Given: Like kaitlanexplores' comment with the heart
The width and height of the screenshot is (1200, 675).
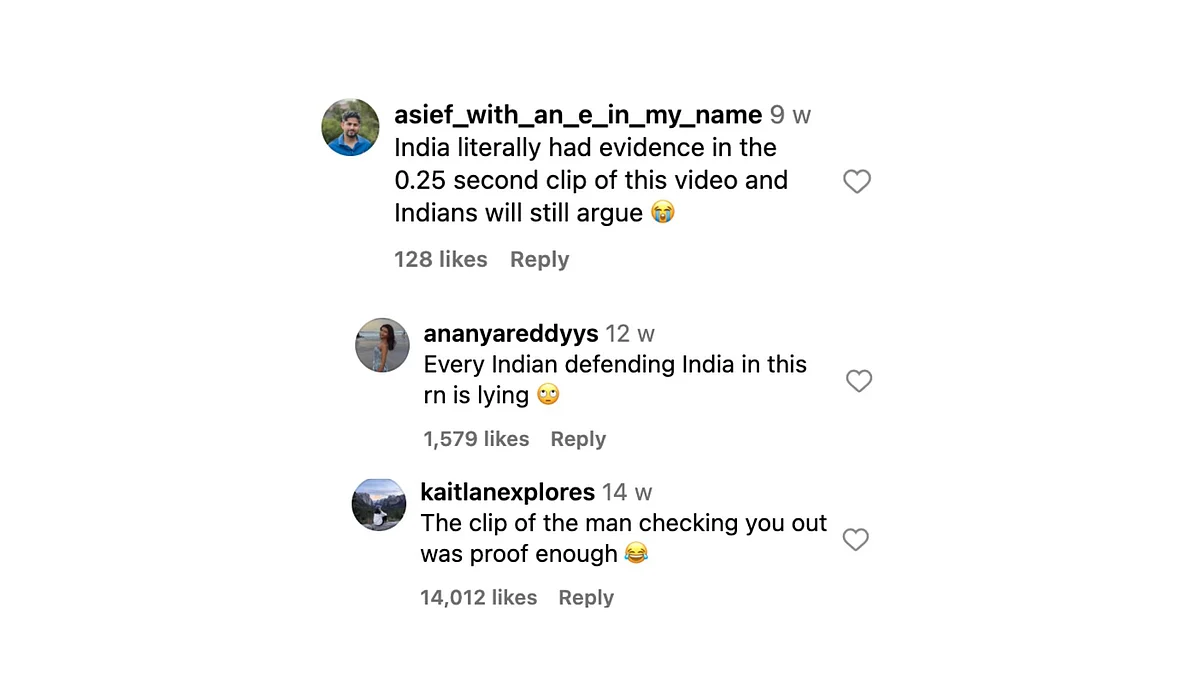Looking at the screenshot, I should tap(855, 540).
